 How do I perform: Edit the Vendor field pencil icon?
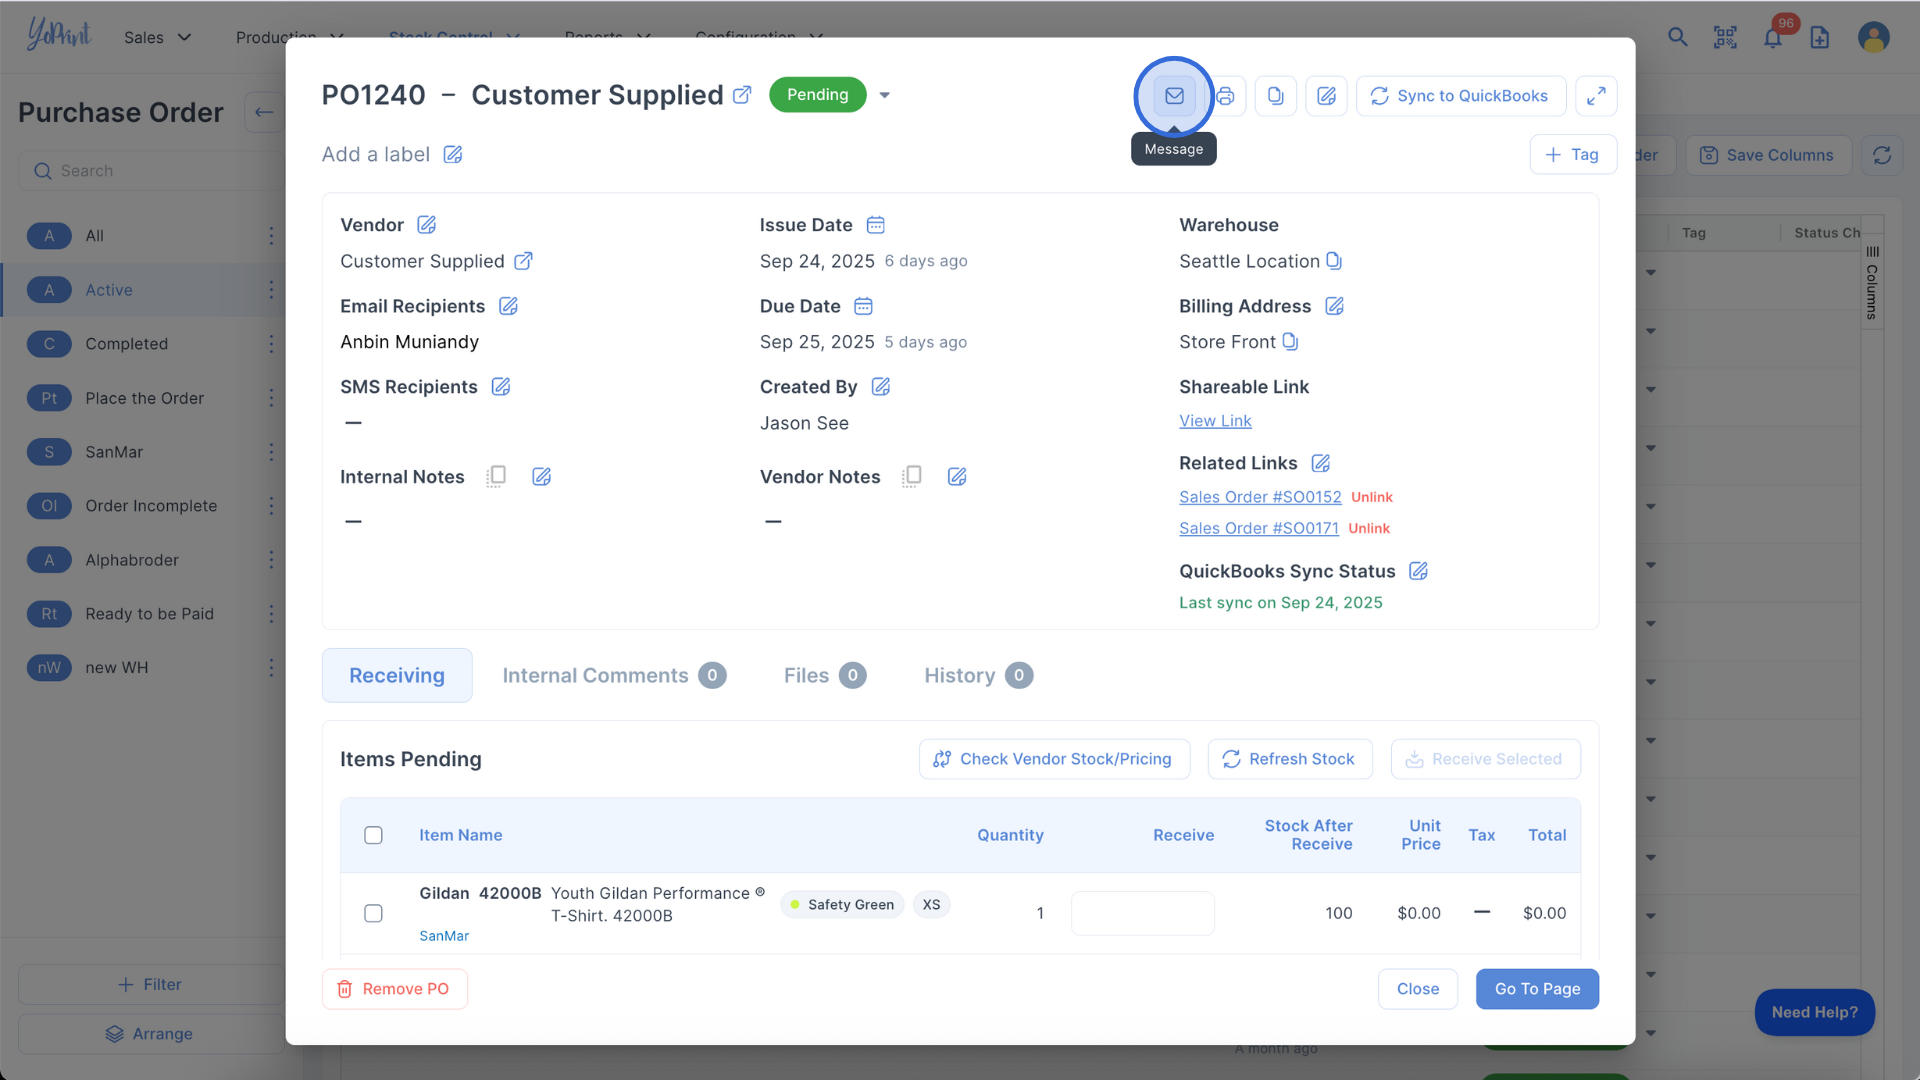(426, 225)
